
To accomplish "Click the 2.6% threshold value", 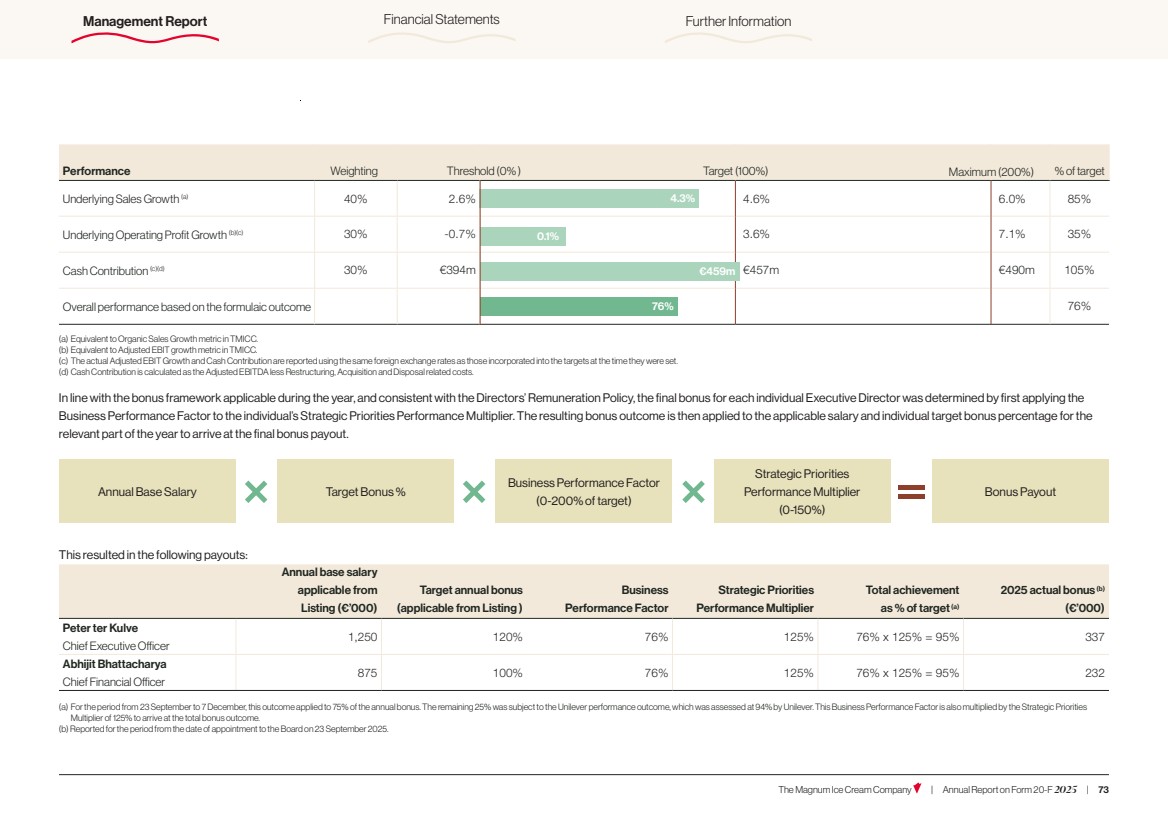I will [x=462, y=199].
